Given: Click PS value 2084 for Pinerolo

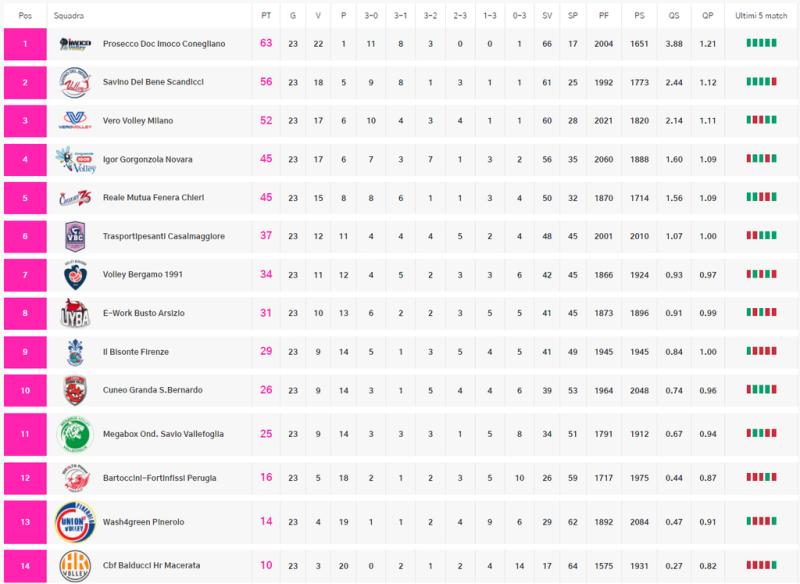Looking at the screenshot, I should coord(639,522).
